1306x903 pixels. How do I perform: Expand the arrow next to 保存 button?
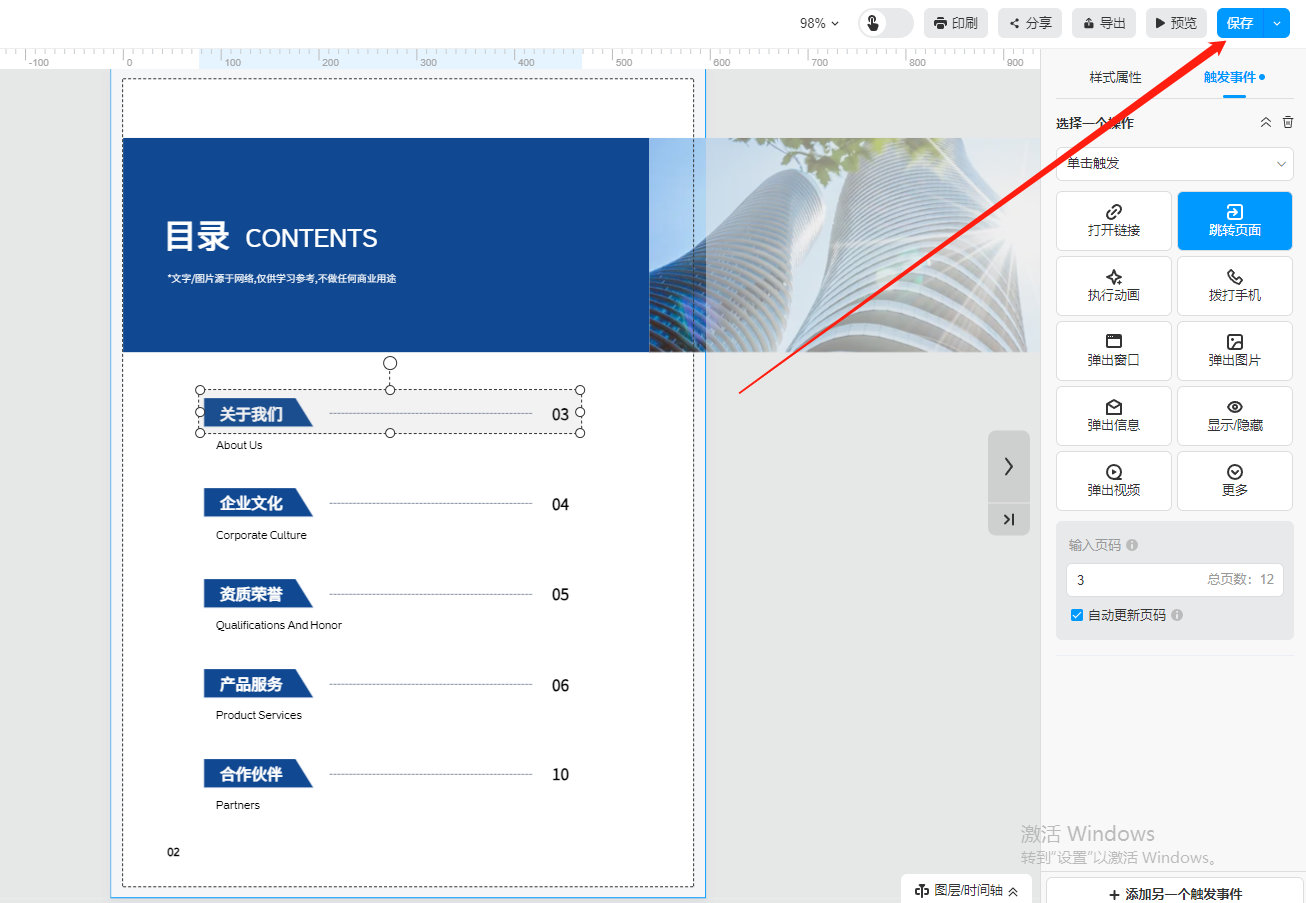click(x=1277, y=23)
